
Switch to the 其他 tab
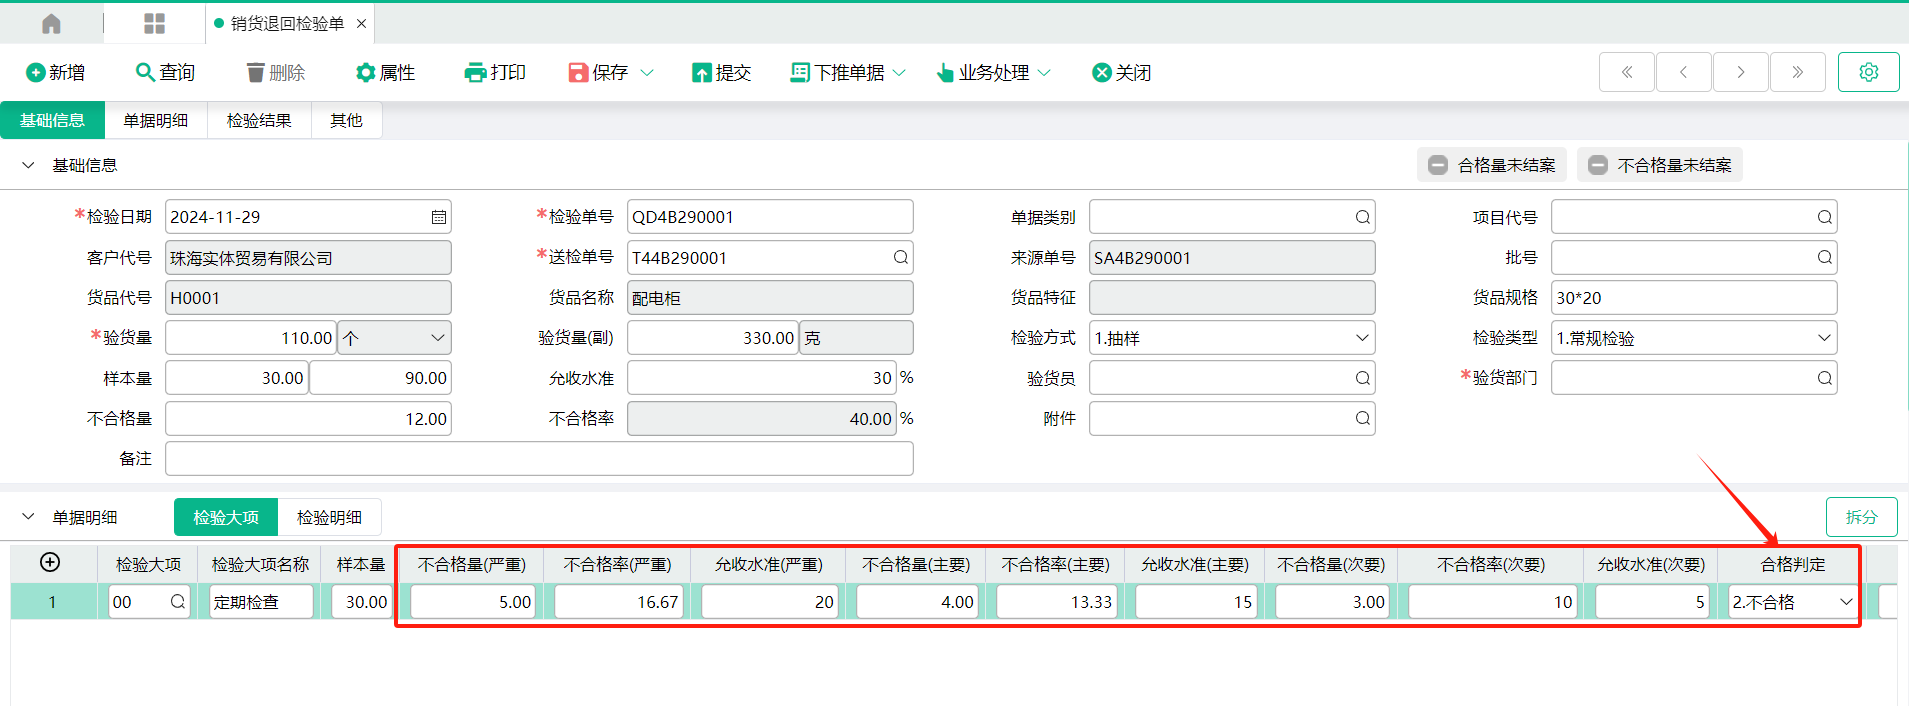point(346,121)
